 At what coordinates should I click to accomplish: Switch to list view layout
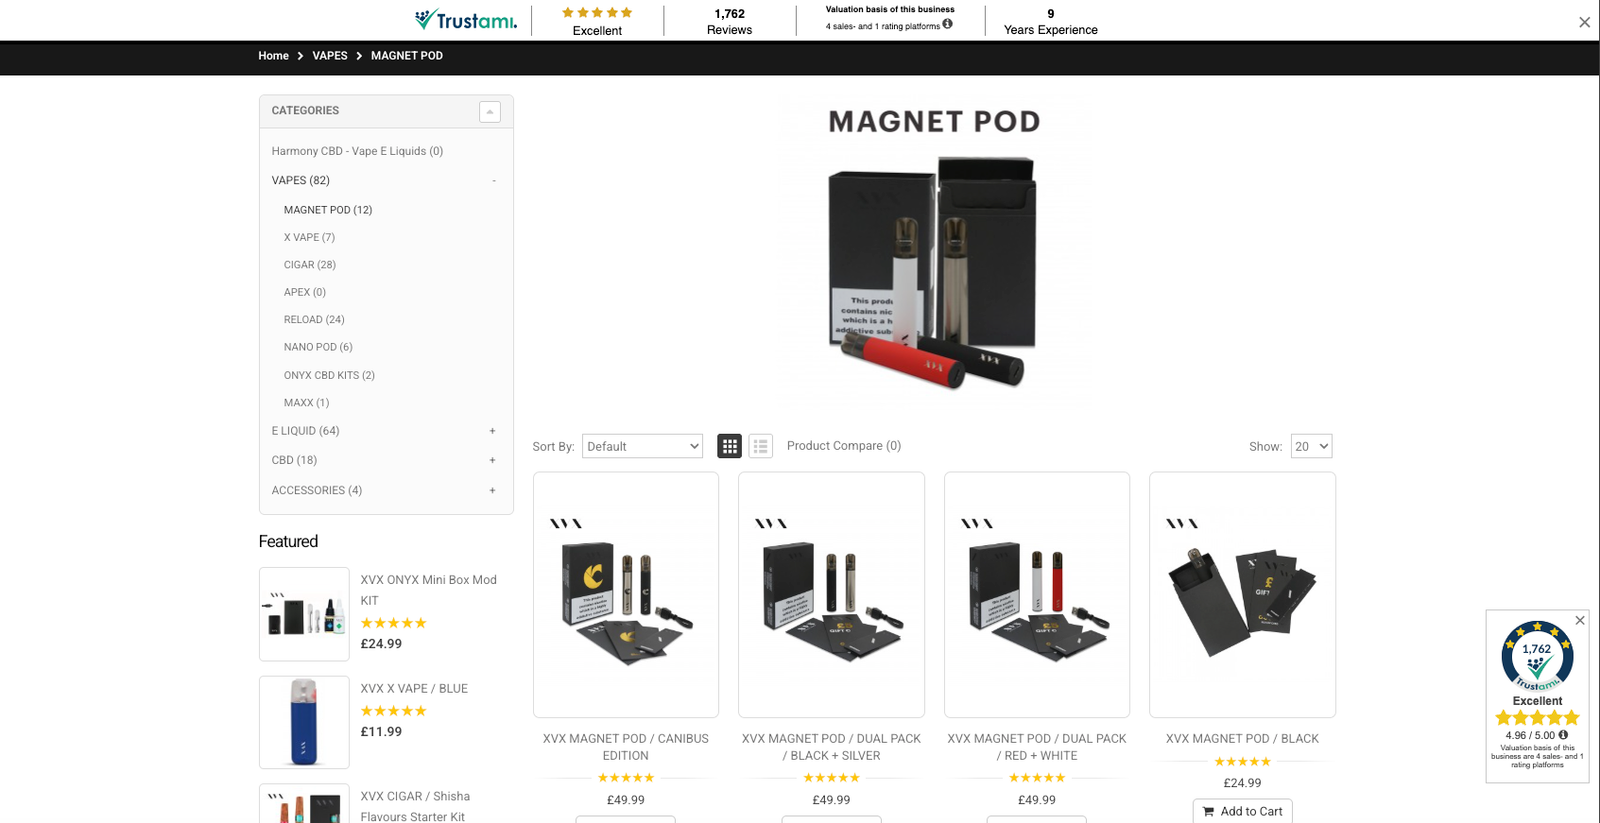[761, 446]
